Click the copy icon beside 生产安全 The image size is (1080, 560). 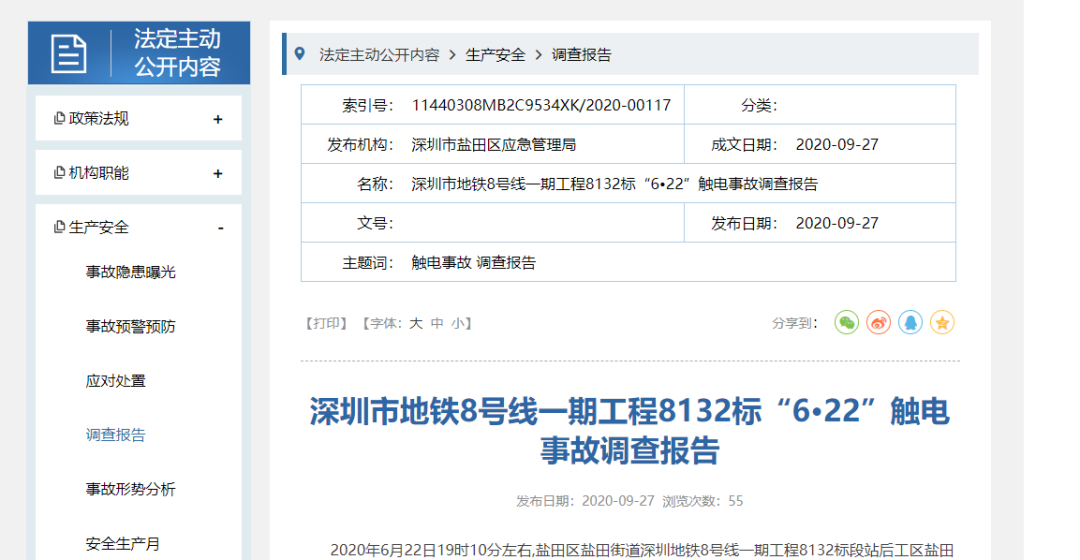click(59, 227)
